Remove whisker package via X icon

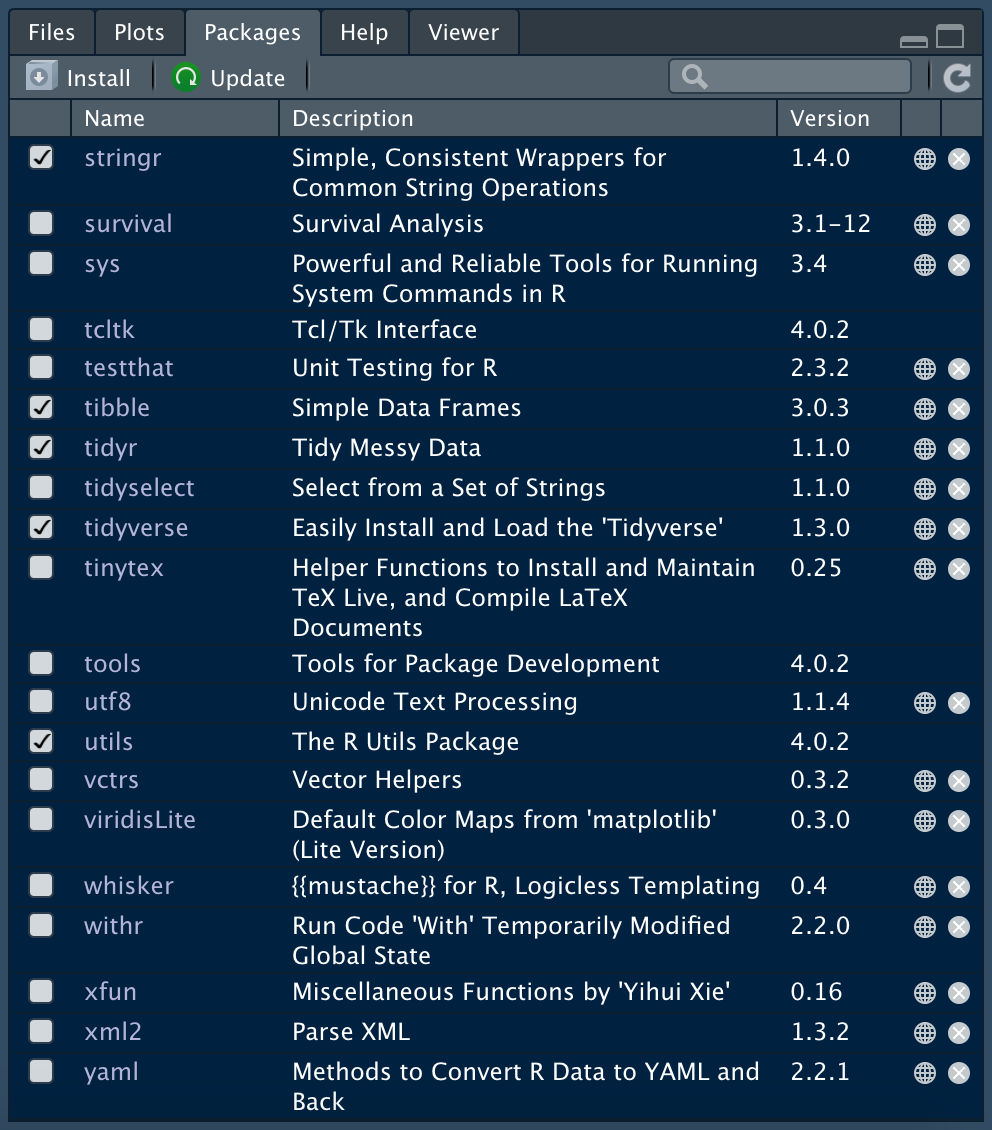[x=959, y=887]
